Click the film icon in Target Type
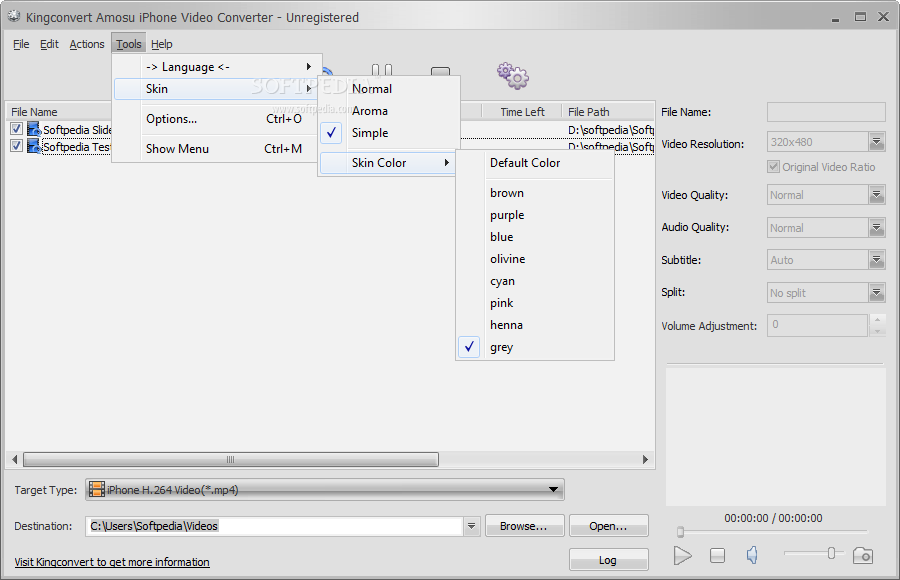Screen dimensions: 900x580 (97, 489)
